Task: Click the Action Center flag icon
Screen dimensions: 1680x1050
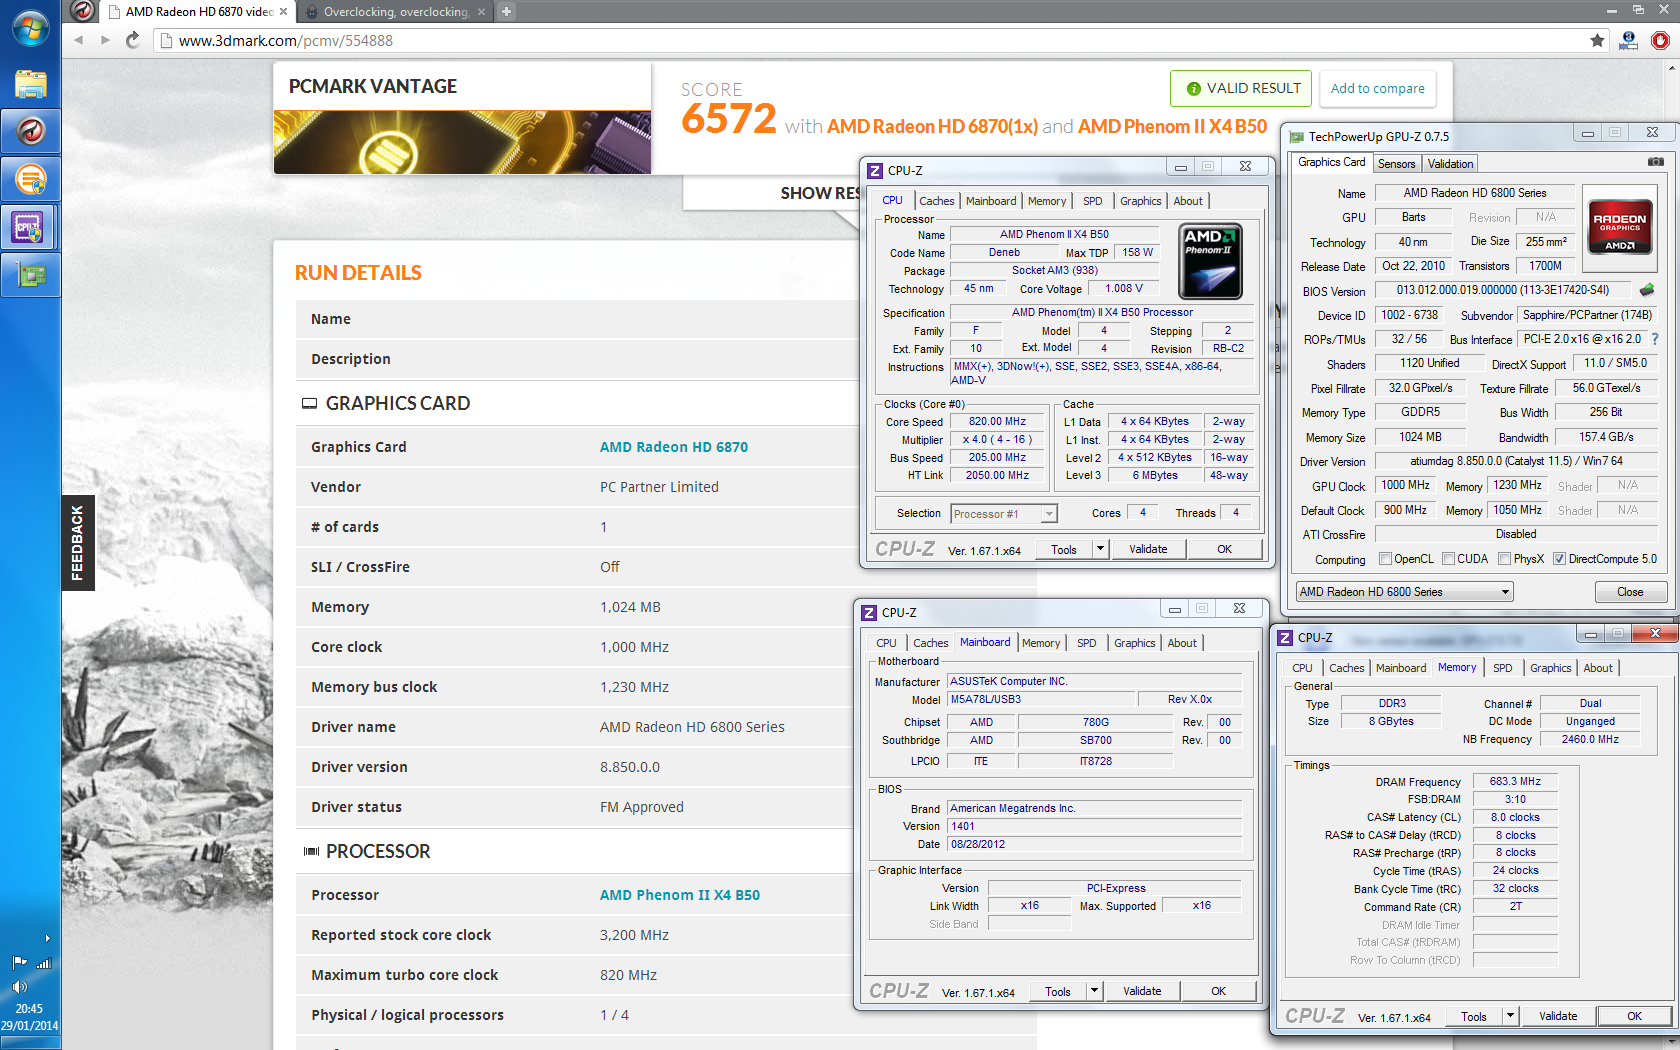Action: click(19, 963)
